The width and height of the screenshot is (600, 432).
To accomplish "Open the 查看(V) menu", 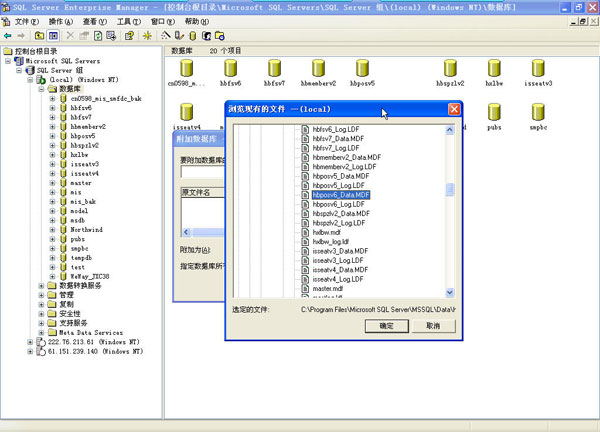I will tap(95, 22).
